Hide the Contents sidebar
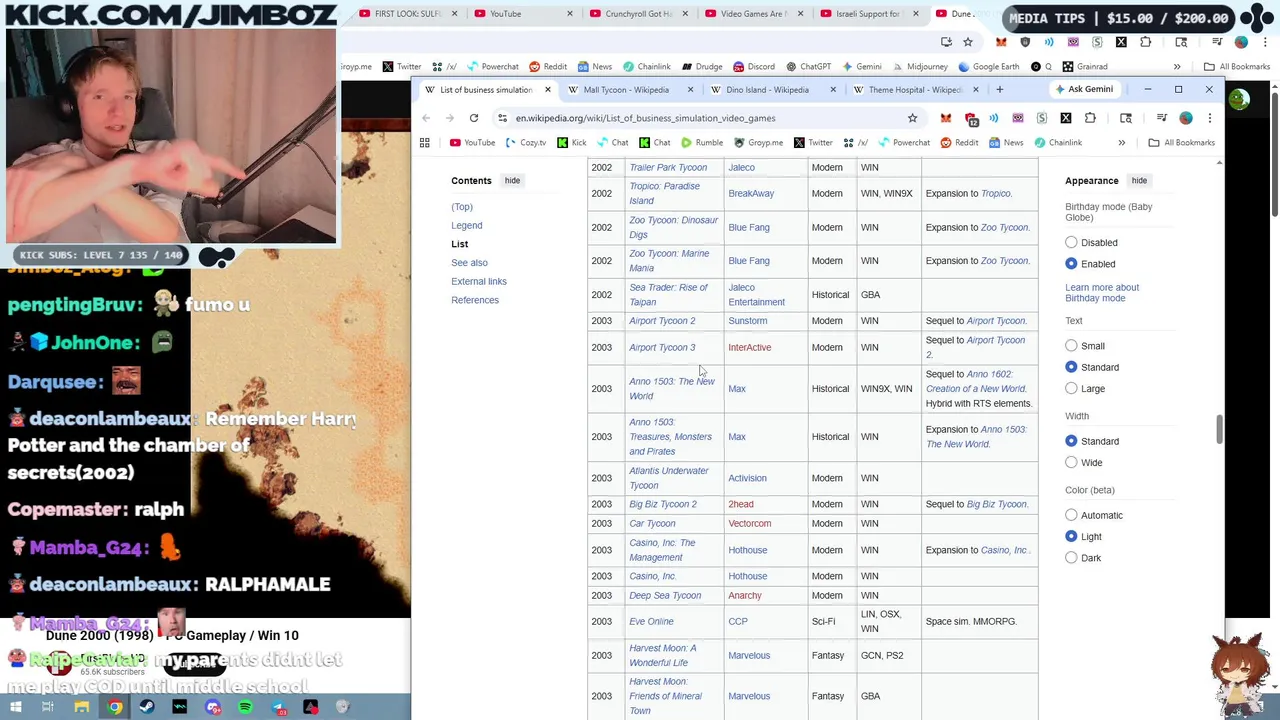The width and height of the screenshot is (1280, 720). point(512,181)
